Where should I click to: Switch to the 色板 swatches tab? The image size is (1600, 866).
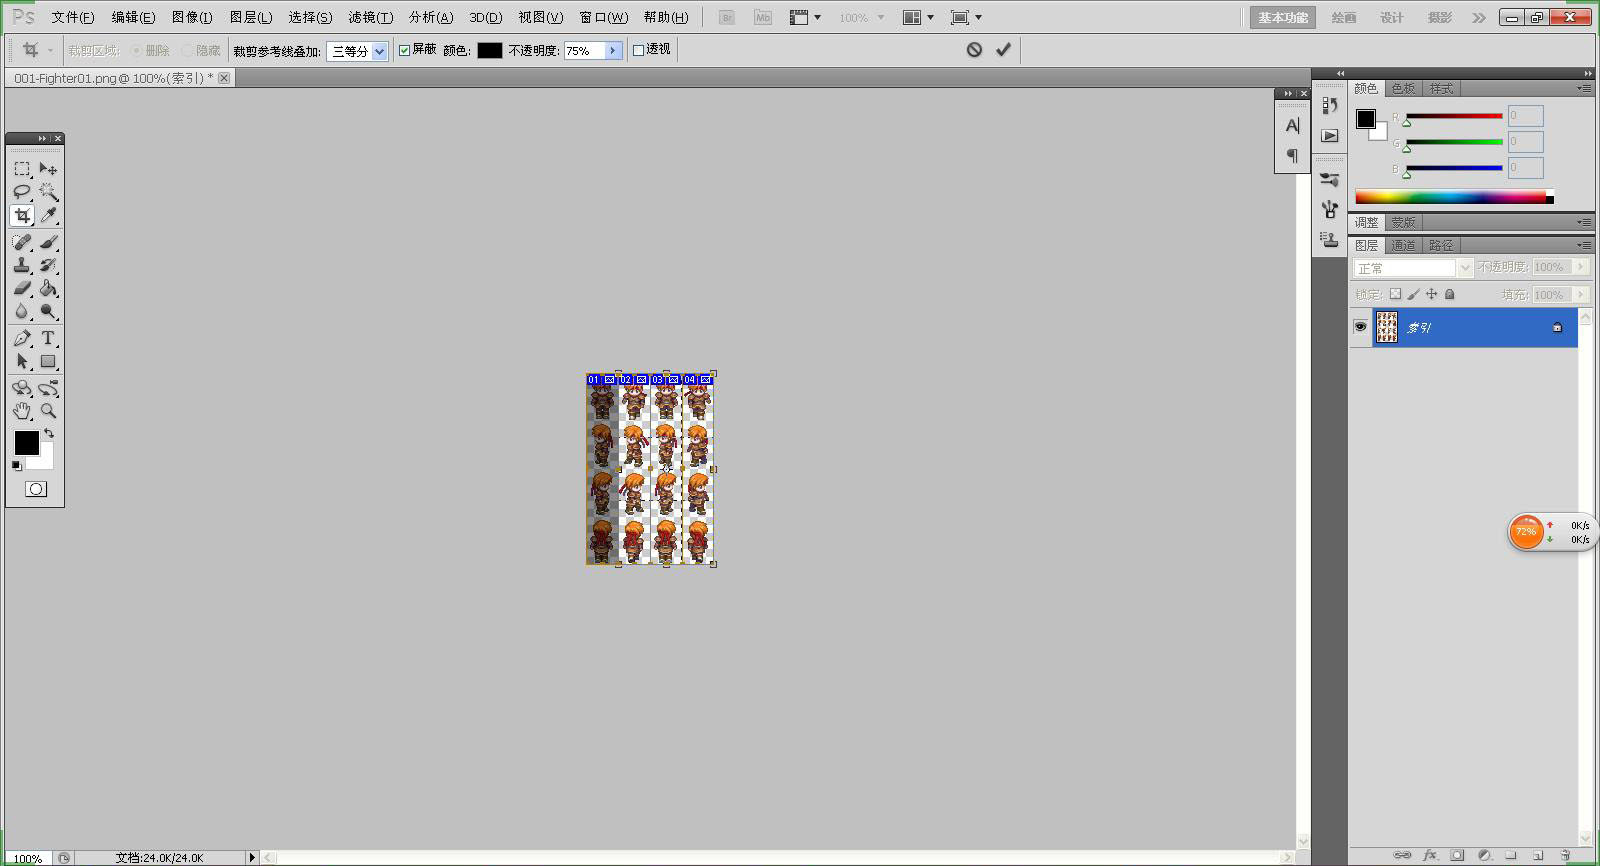pyautogui.click(x=1403, y=88)
